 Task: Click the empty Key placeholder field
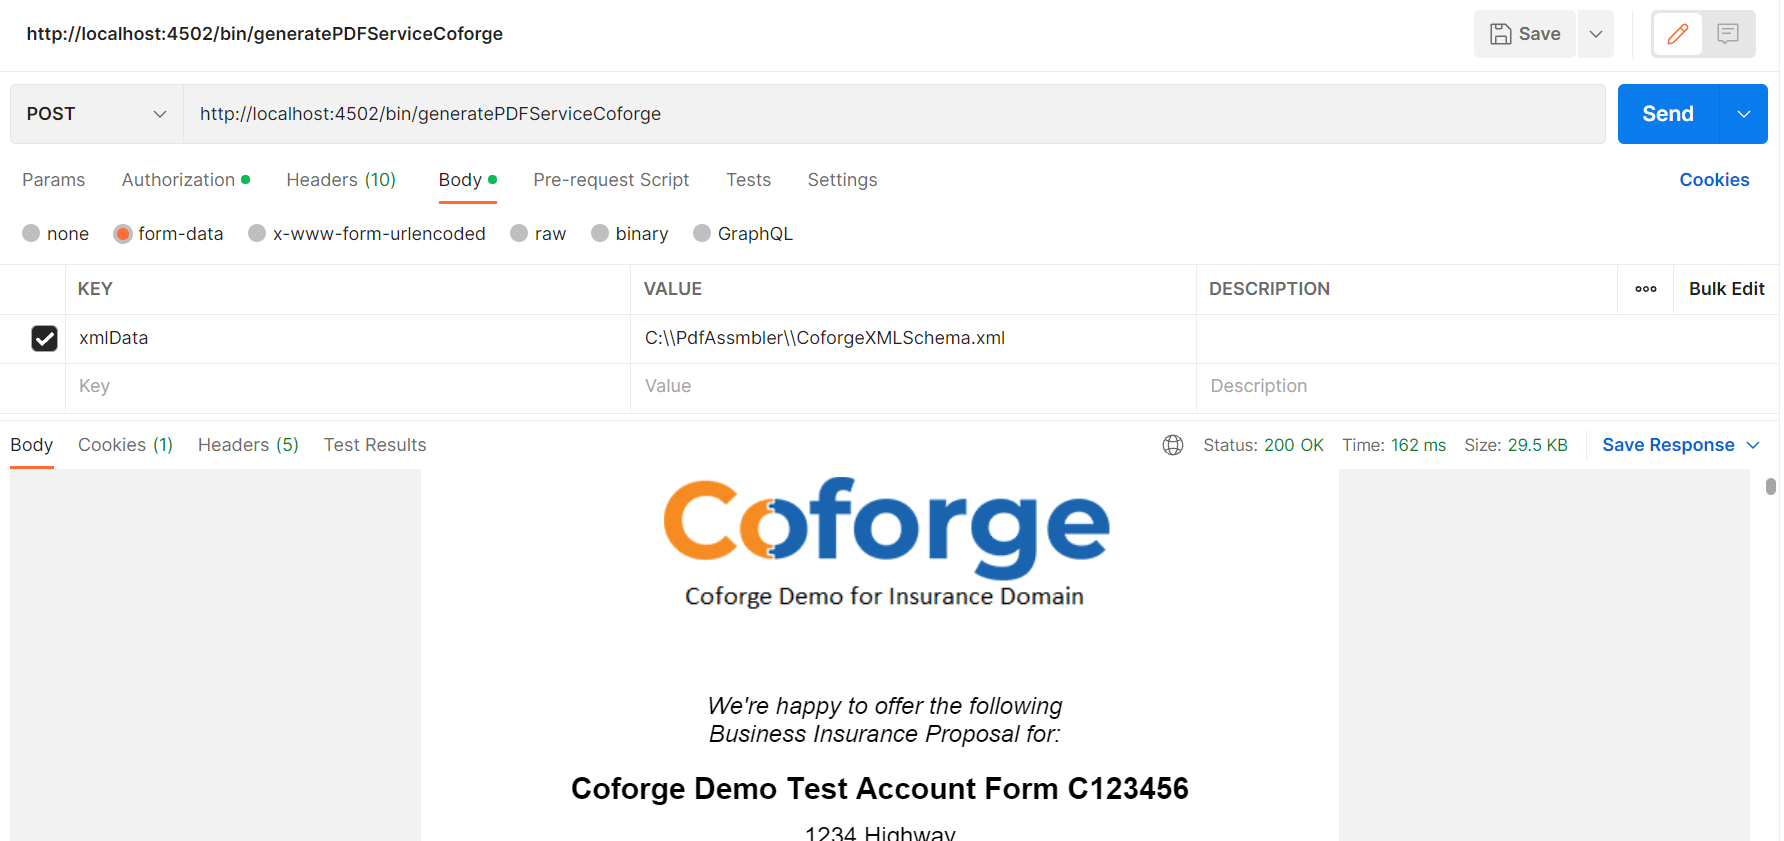(348, 386)
